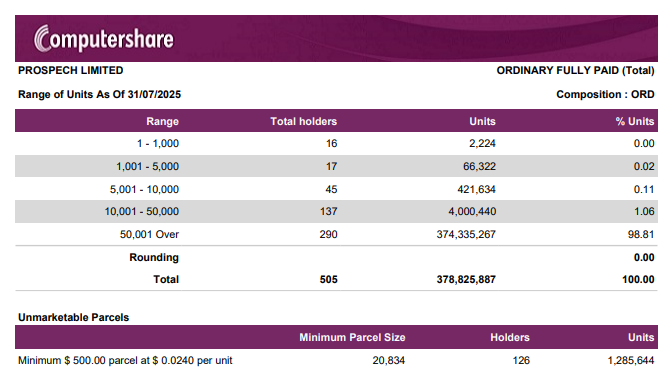Select the 20,834 minimum parcel value
The image size is (672, 386).
pyautogui.click(x=388, y=360)
